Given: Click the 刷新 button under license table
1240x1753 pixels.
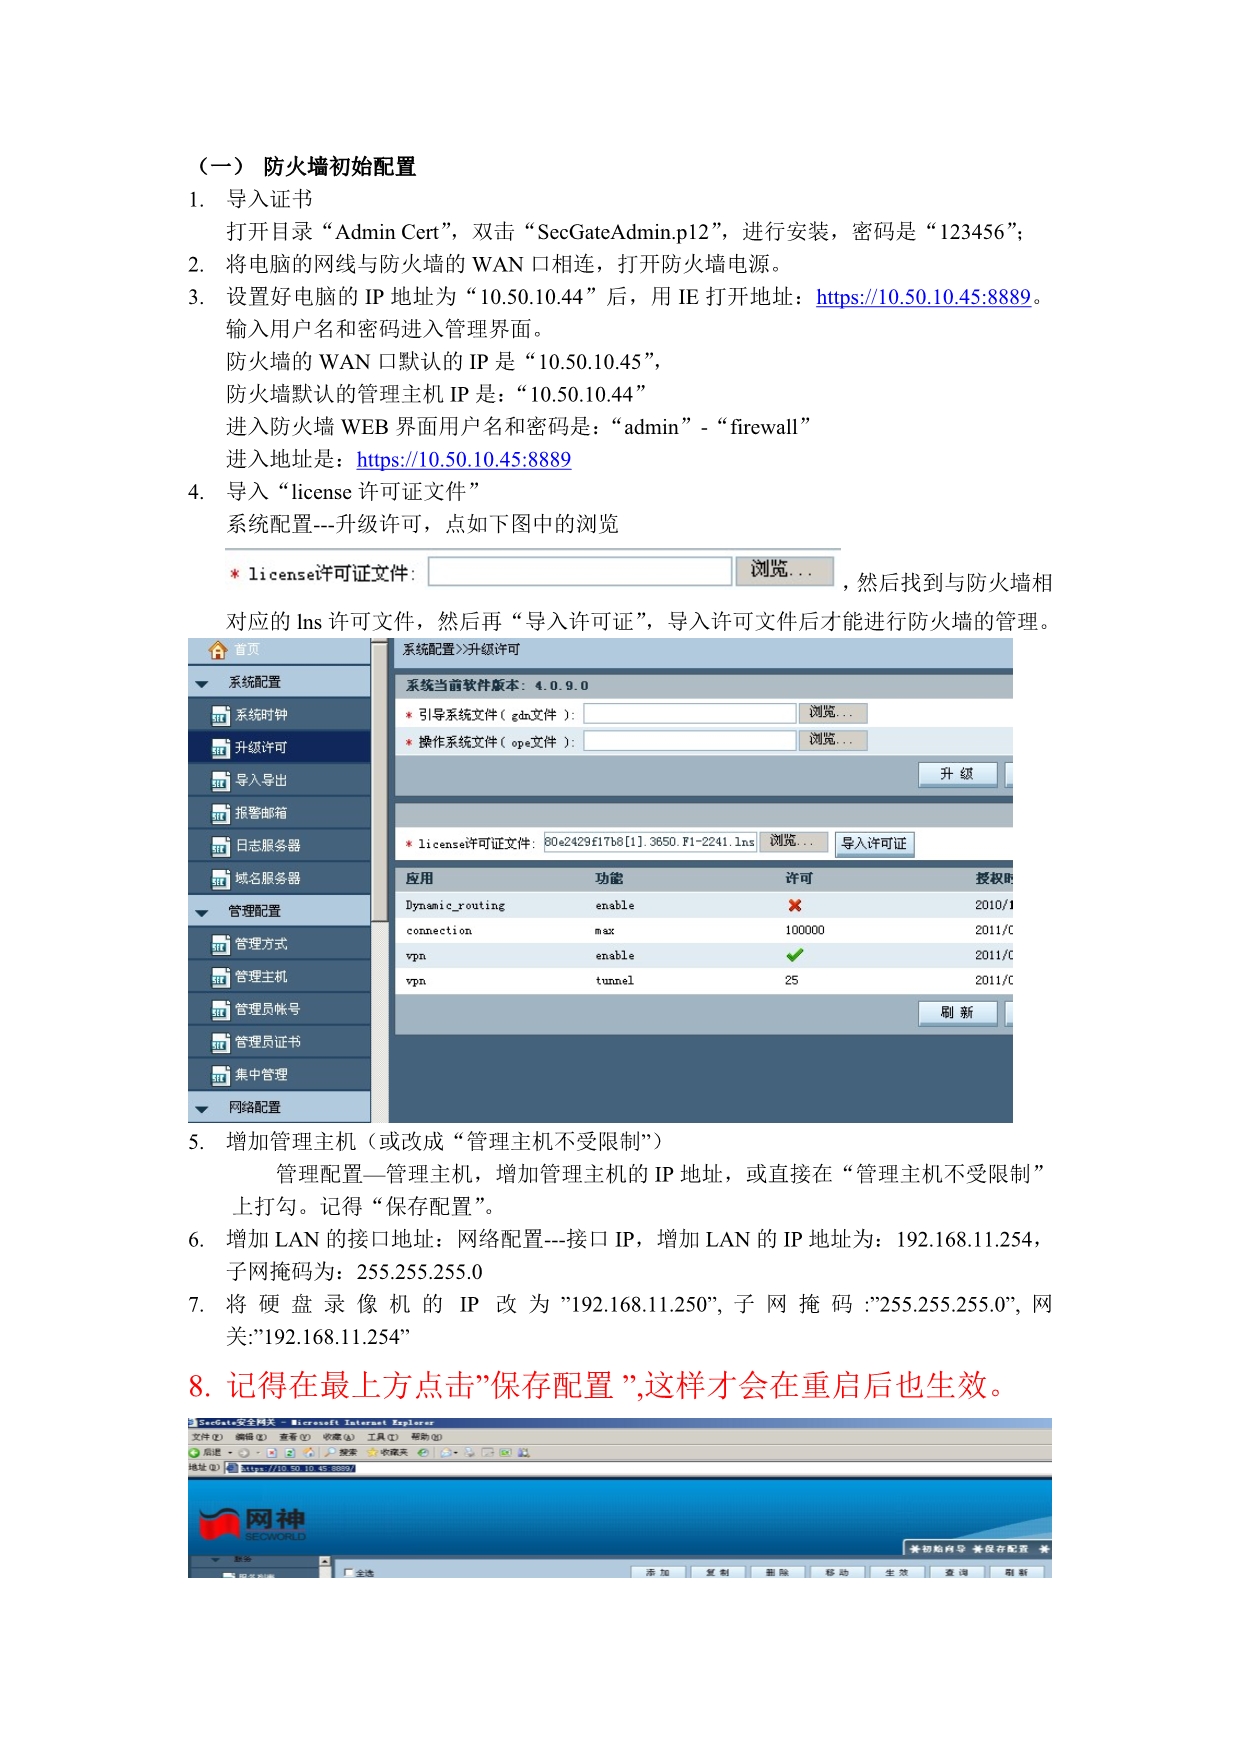Looking at the screenshot, I should pos(958,1013).
